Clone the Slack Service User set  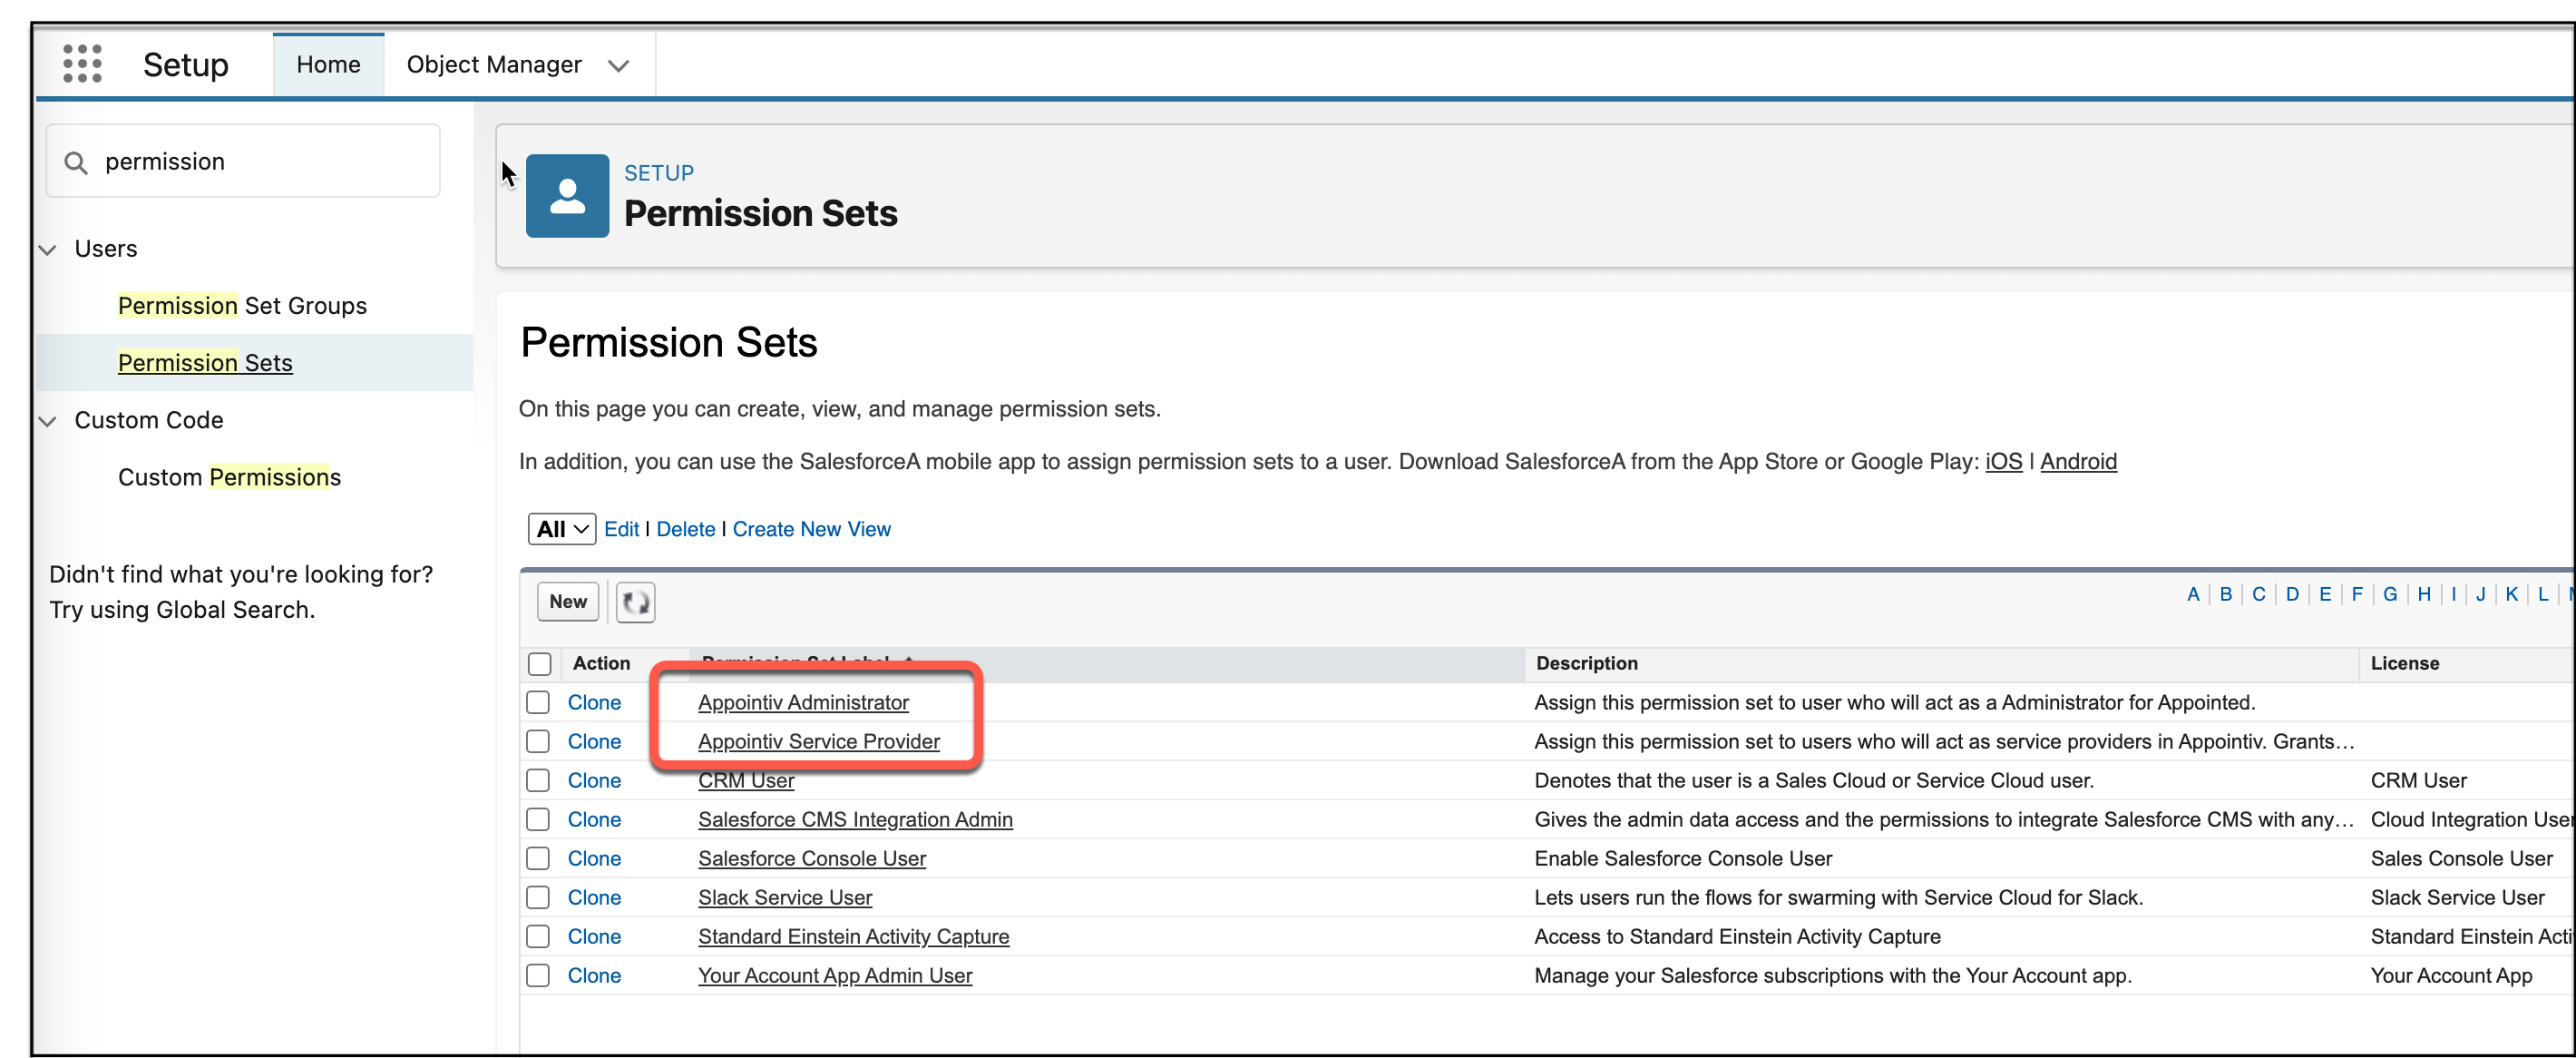(594, 898)
